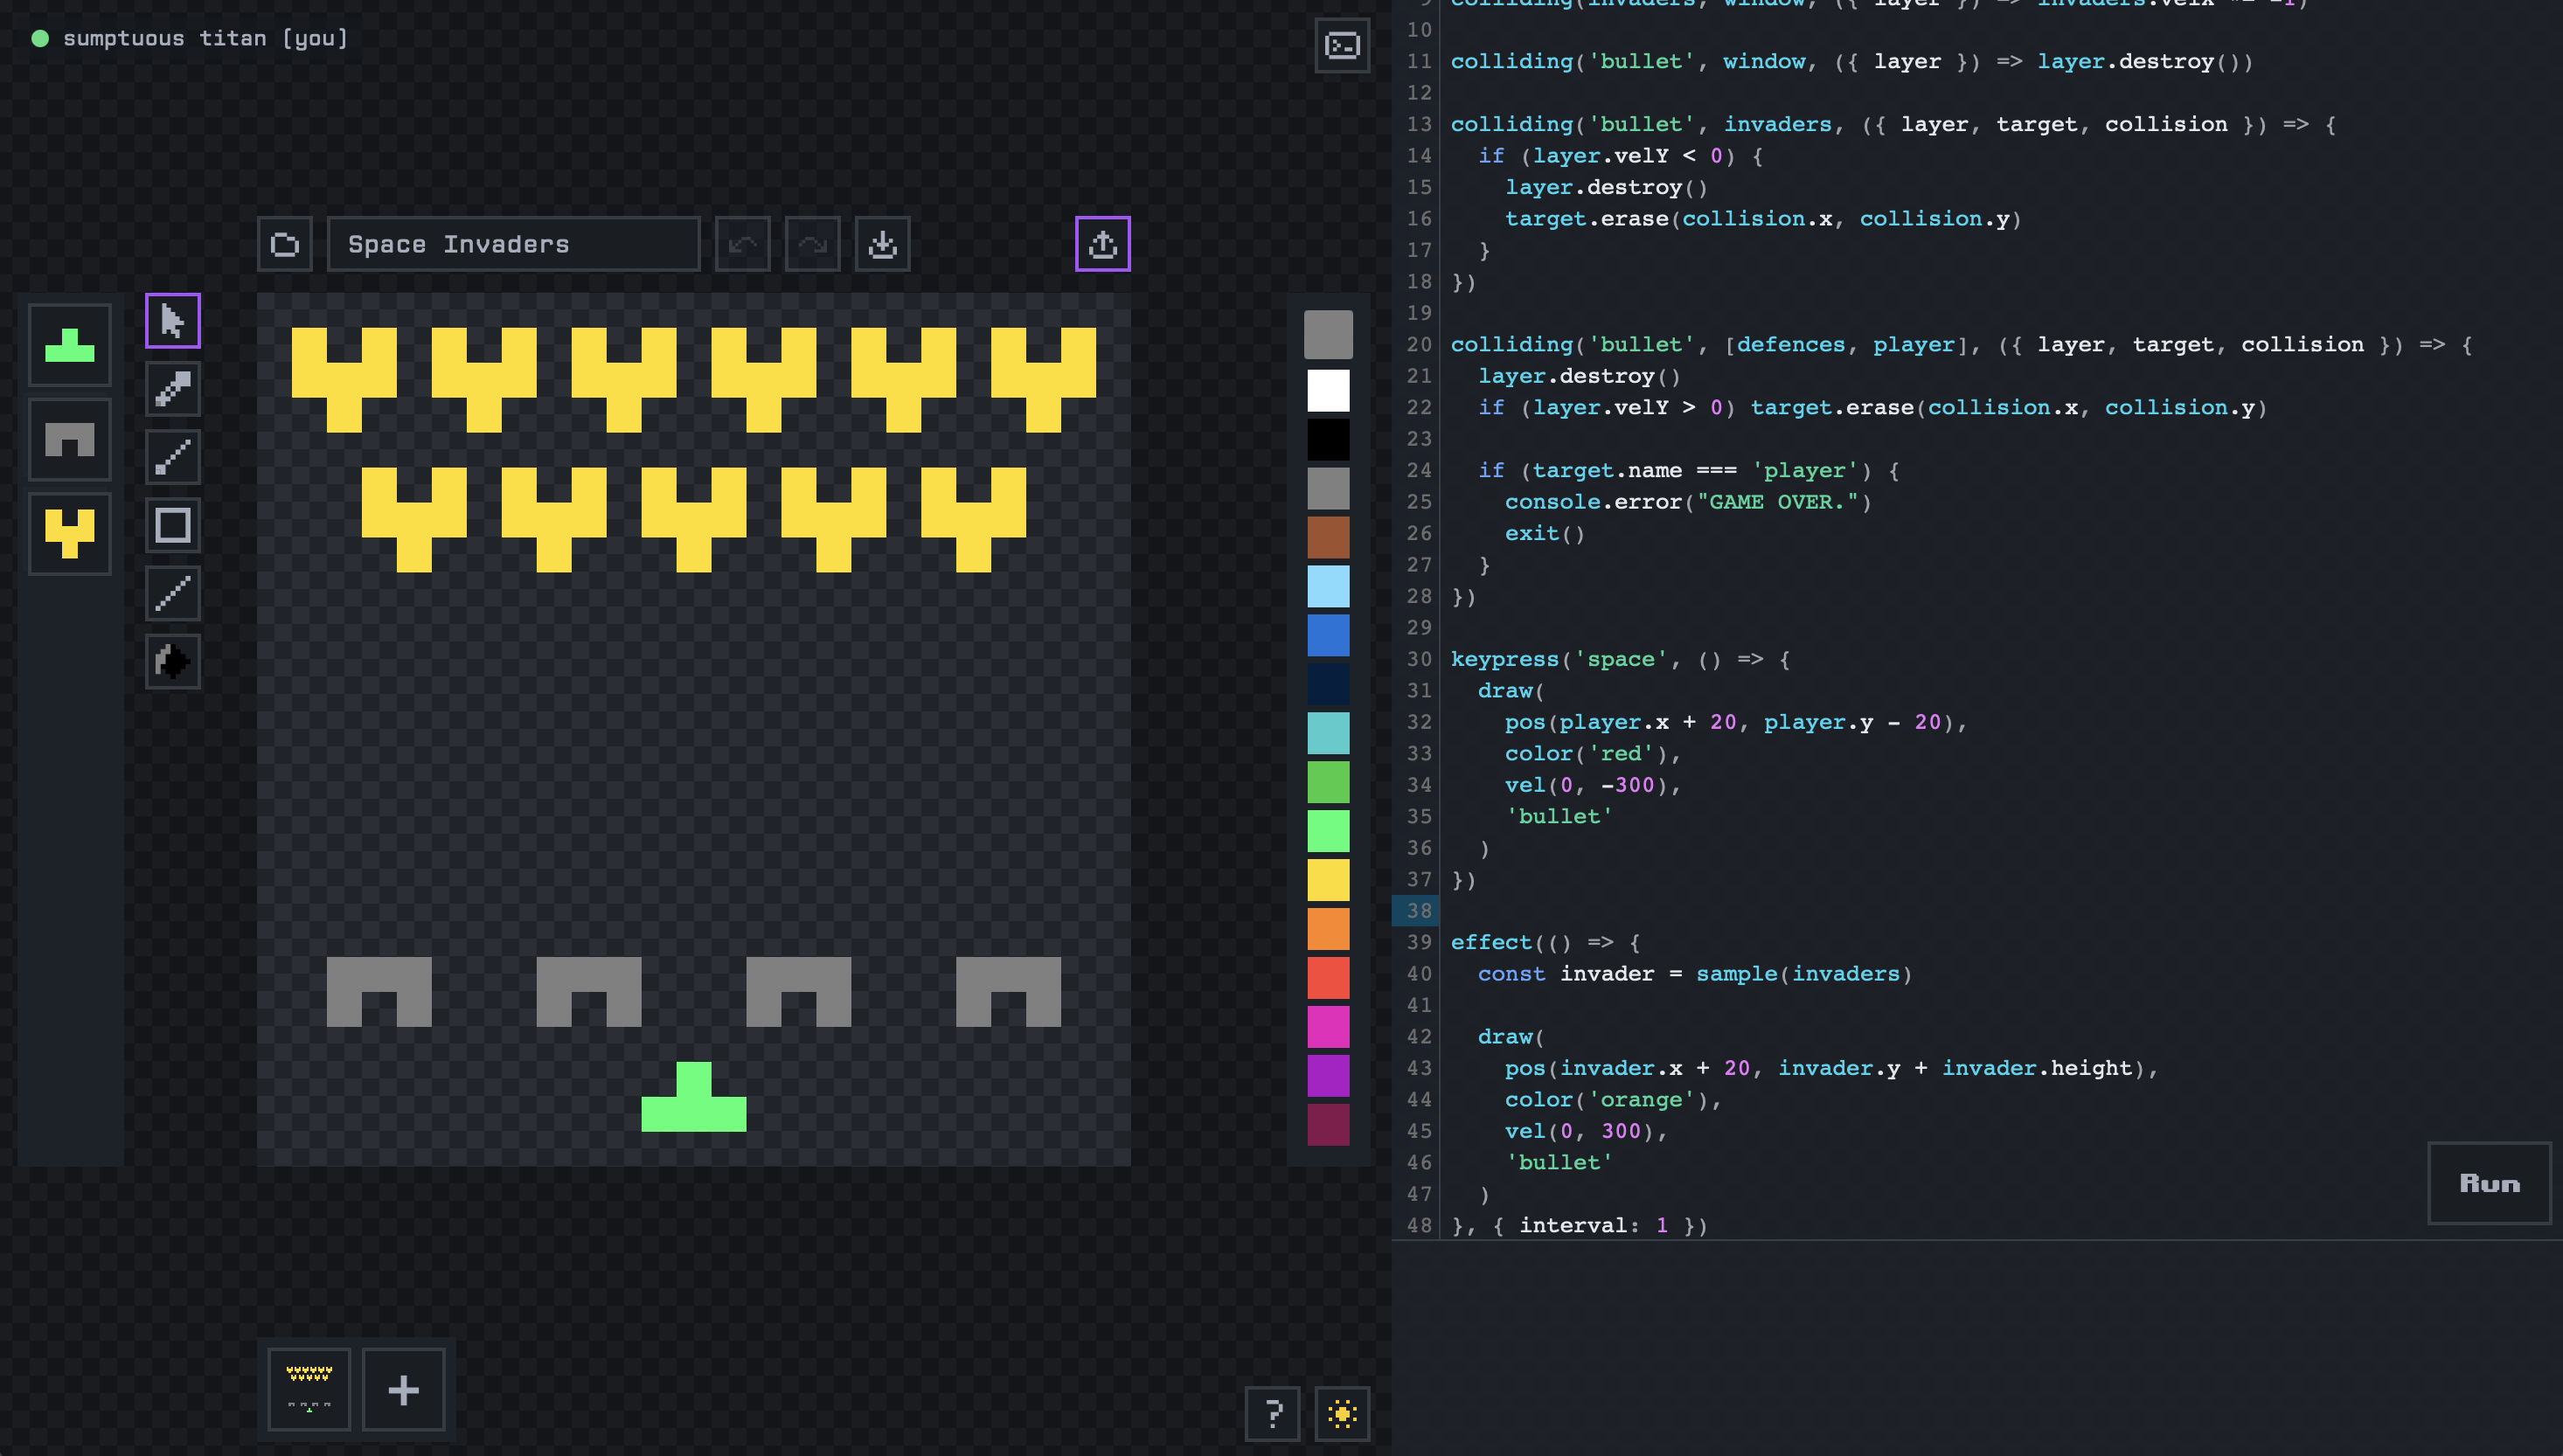The image size is (2563, 1456).
Task: Click the 'sumptuous titan [you]' user label
Action: coord(205,38)
